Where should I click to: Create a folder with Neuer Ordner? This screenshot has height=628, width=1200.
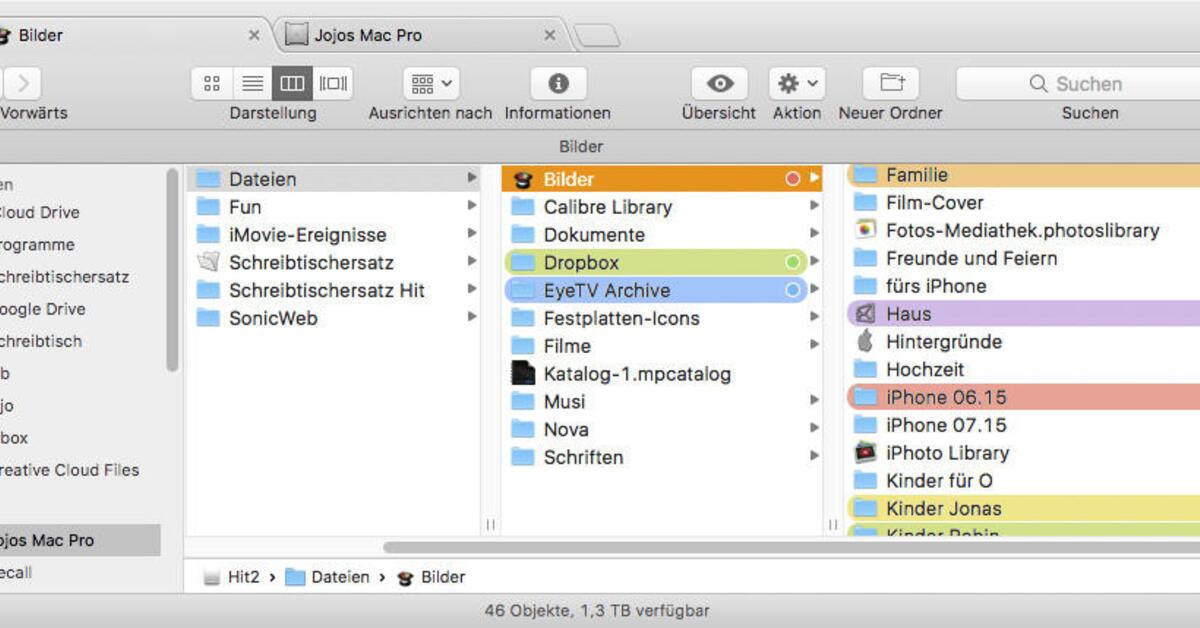pyautogui.click(x=891, y=84)
